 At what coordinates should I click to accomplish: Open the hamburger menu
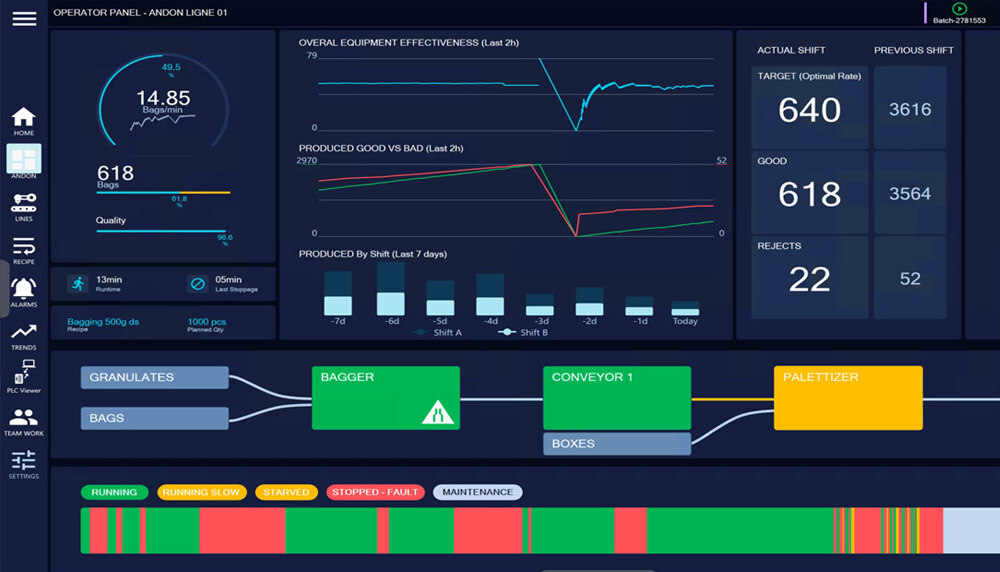tap(24, 18)
